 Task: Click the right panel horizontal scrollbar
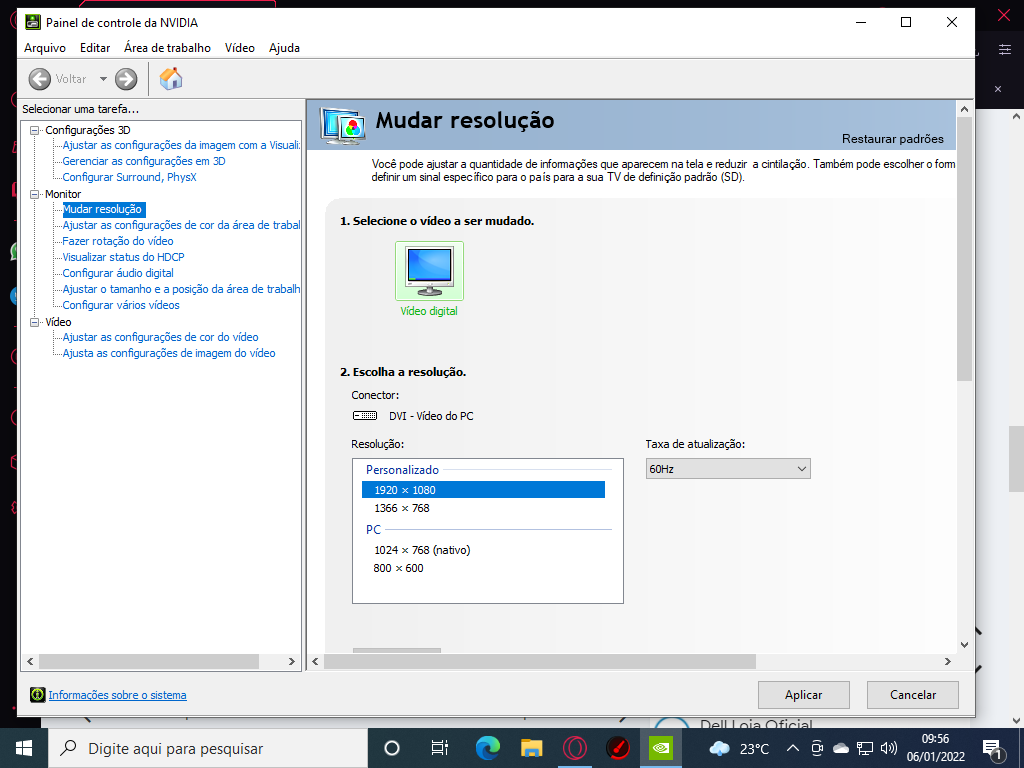[x=540, y=662]
